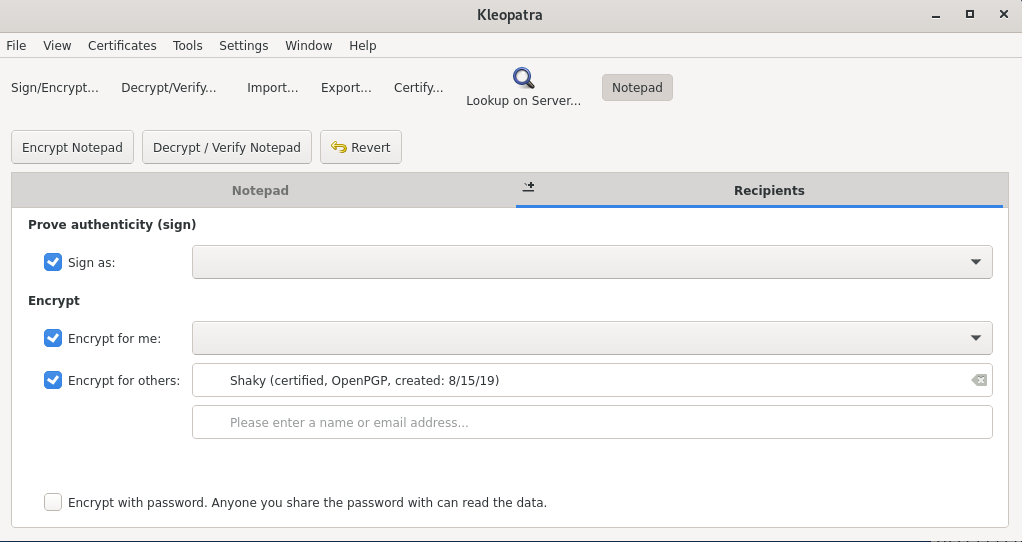The width and height of the screenshot is (1022, 542).
Task: Switch to the Notepad tab
Action: click(x=260, y=190)
